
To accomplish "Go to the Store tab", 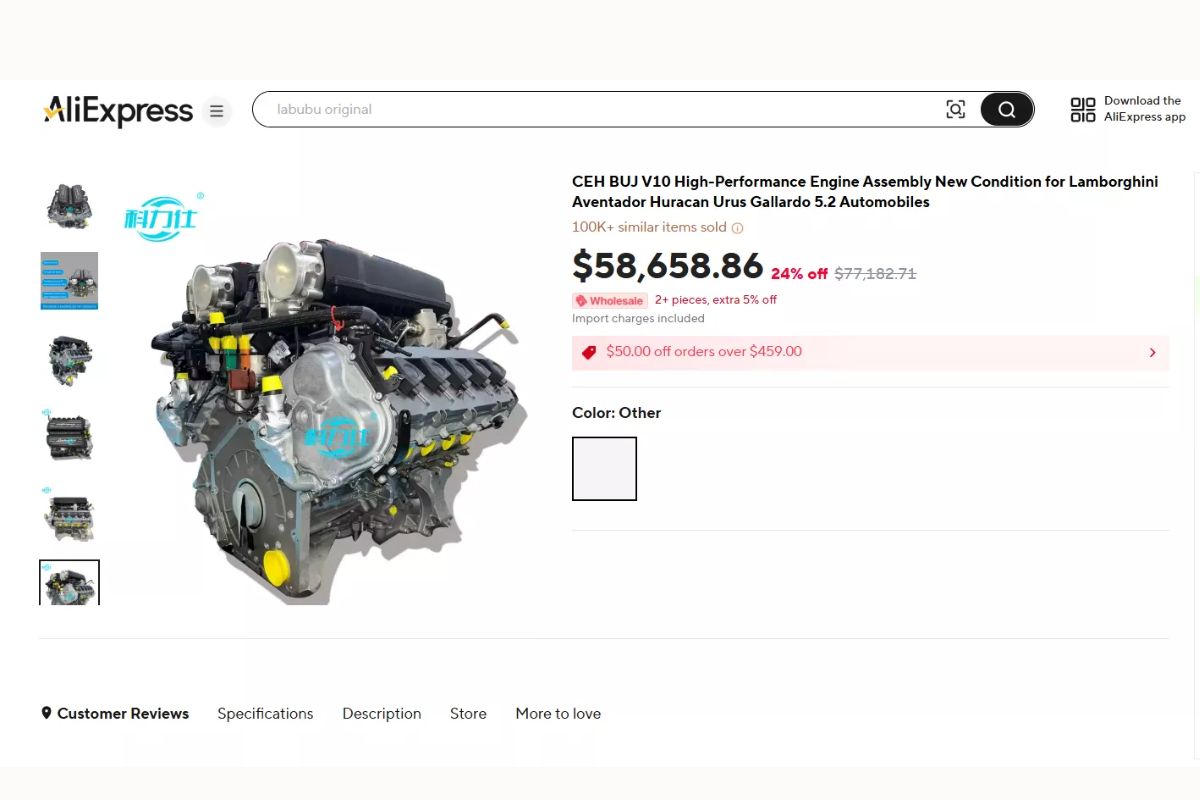I will pyautogui.click(x=468, y=714).
